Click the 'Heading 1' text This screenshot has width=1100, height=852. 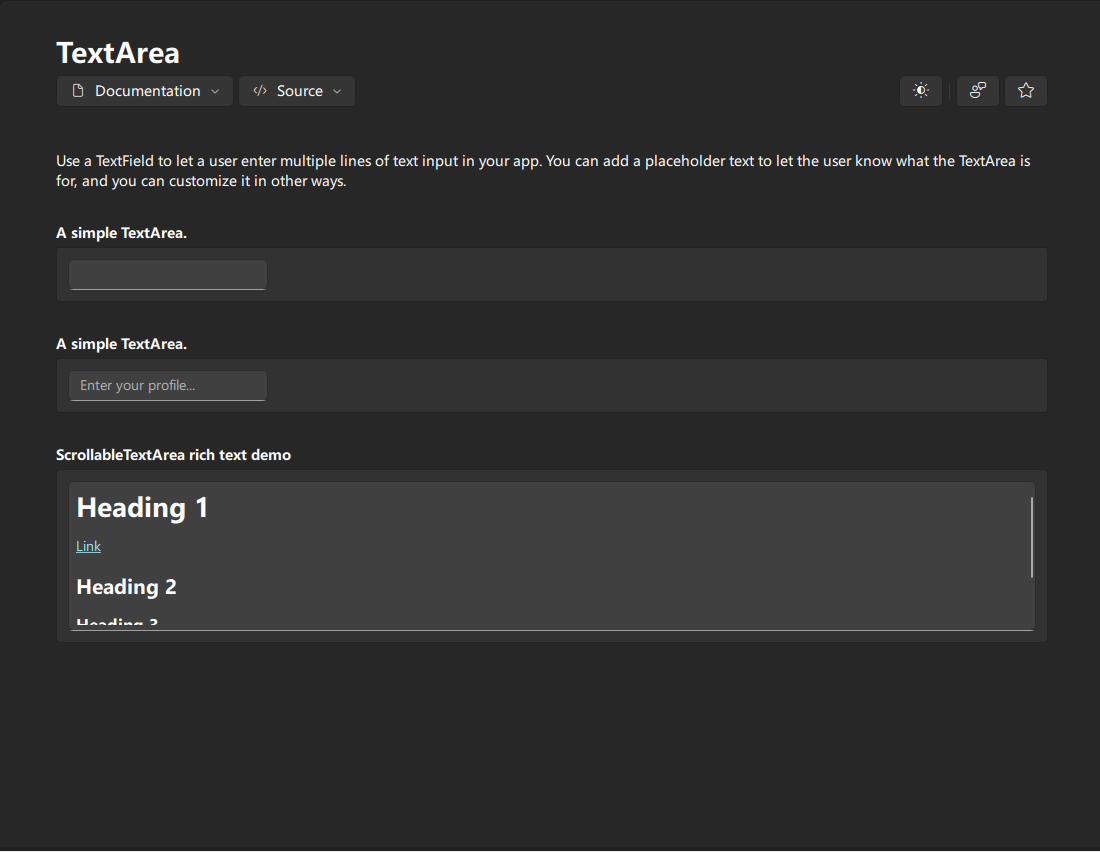pos(142,507)
